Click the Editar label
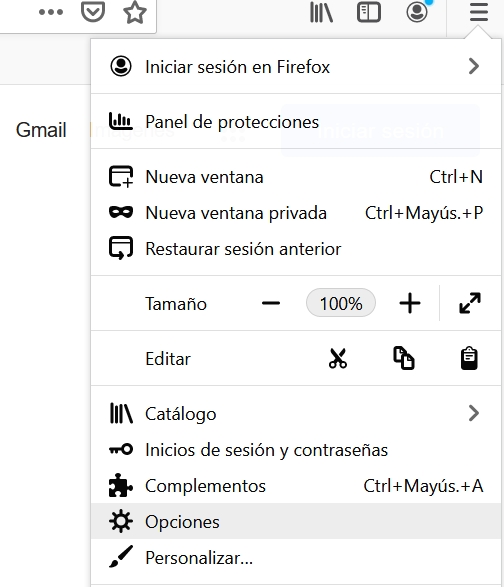504x587 pixels. tap(168, 359)
